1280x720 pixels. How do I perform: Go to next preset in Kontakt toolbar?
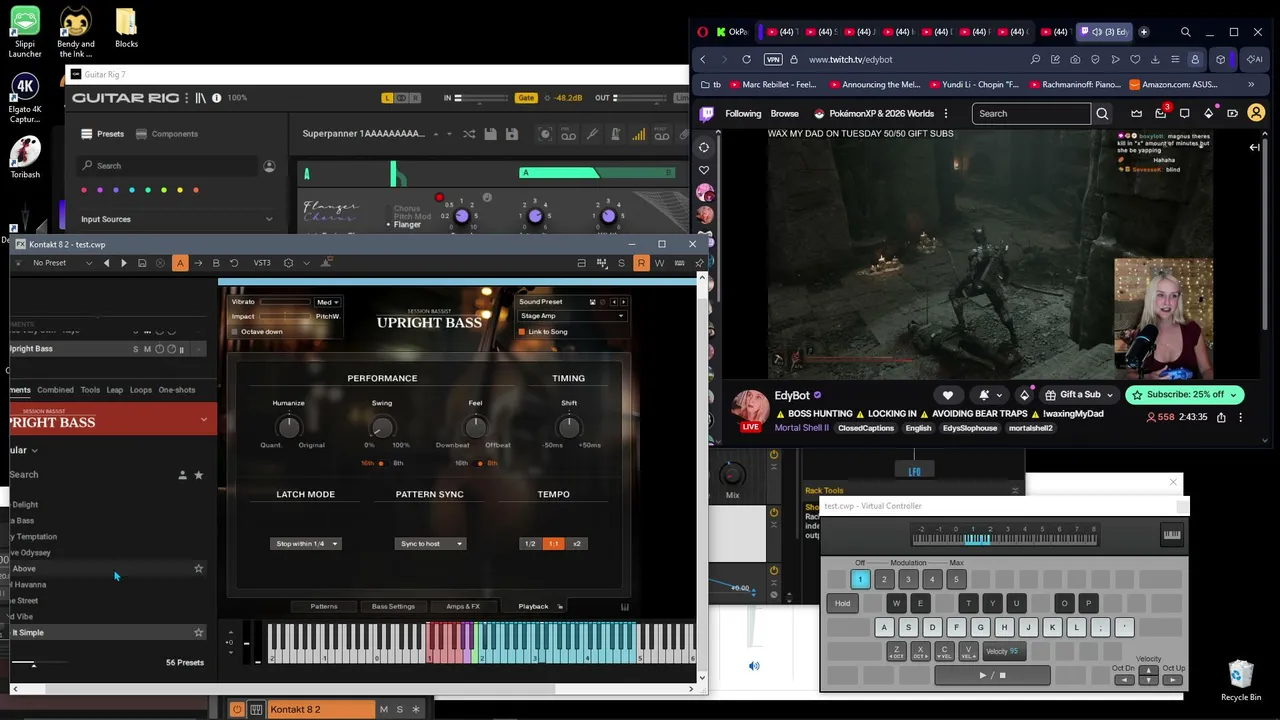click(124, 263)
